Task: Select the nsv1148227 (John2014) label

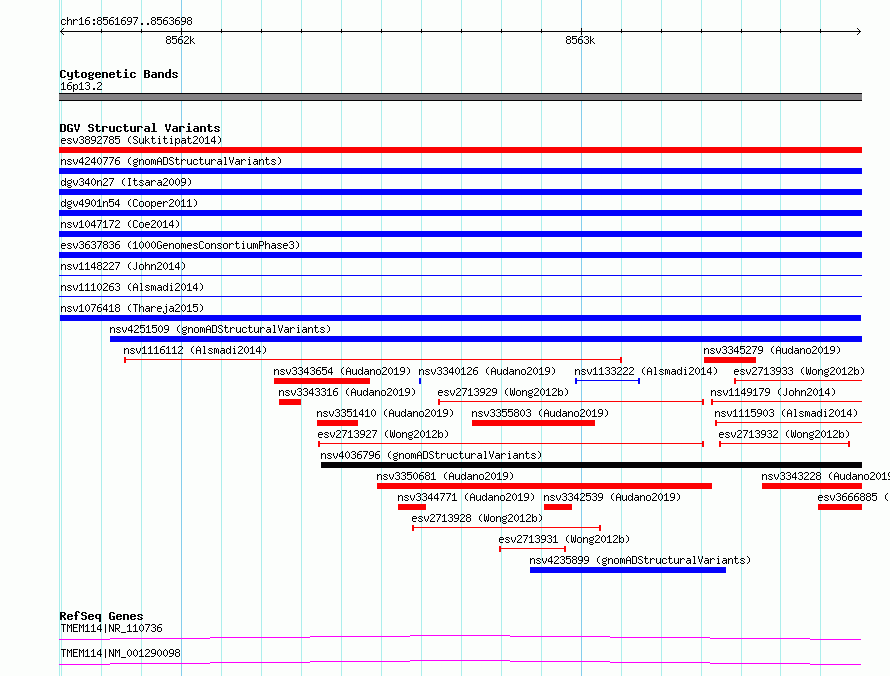Action: pyautogui.click(x=123, y=266)
